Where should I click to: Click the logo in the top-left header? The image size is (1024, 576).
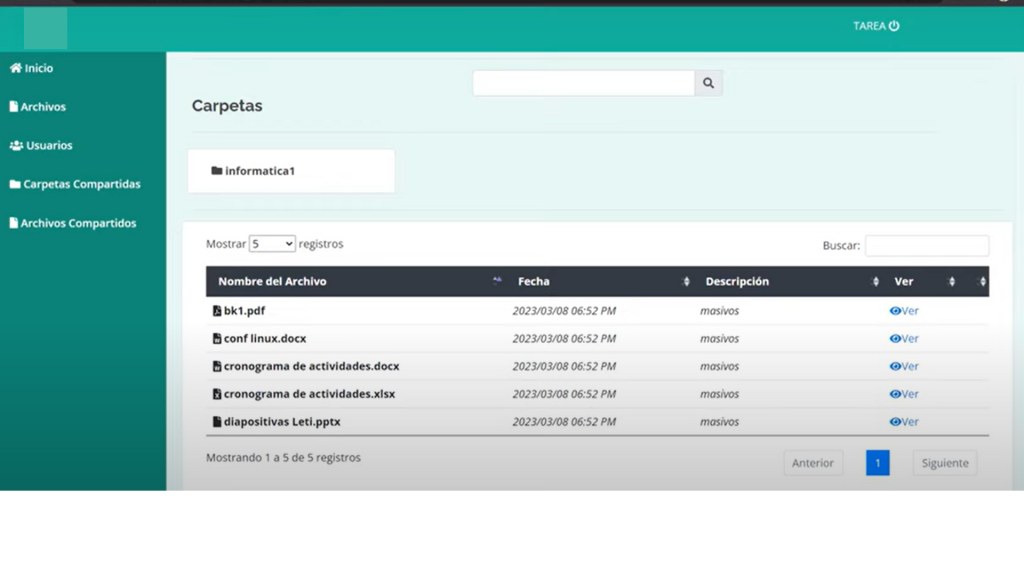pyautogui.click(x=46, y=28)
